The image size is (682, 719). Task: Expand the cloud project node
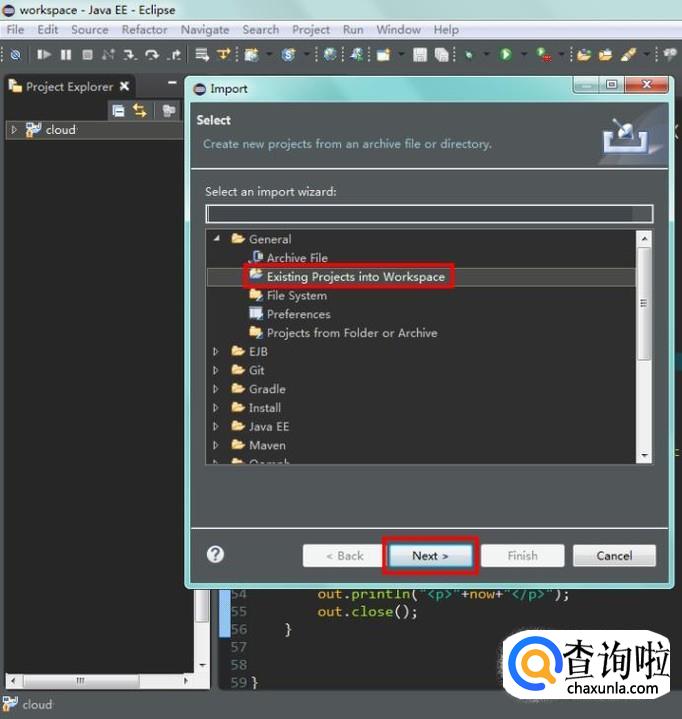(14, 130)
